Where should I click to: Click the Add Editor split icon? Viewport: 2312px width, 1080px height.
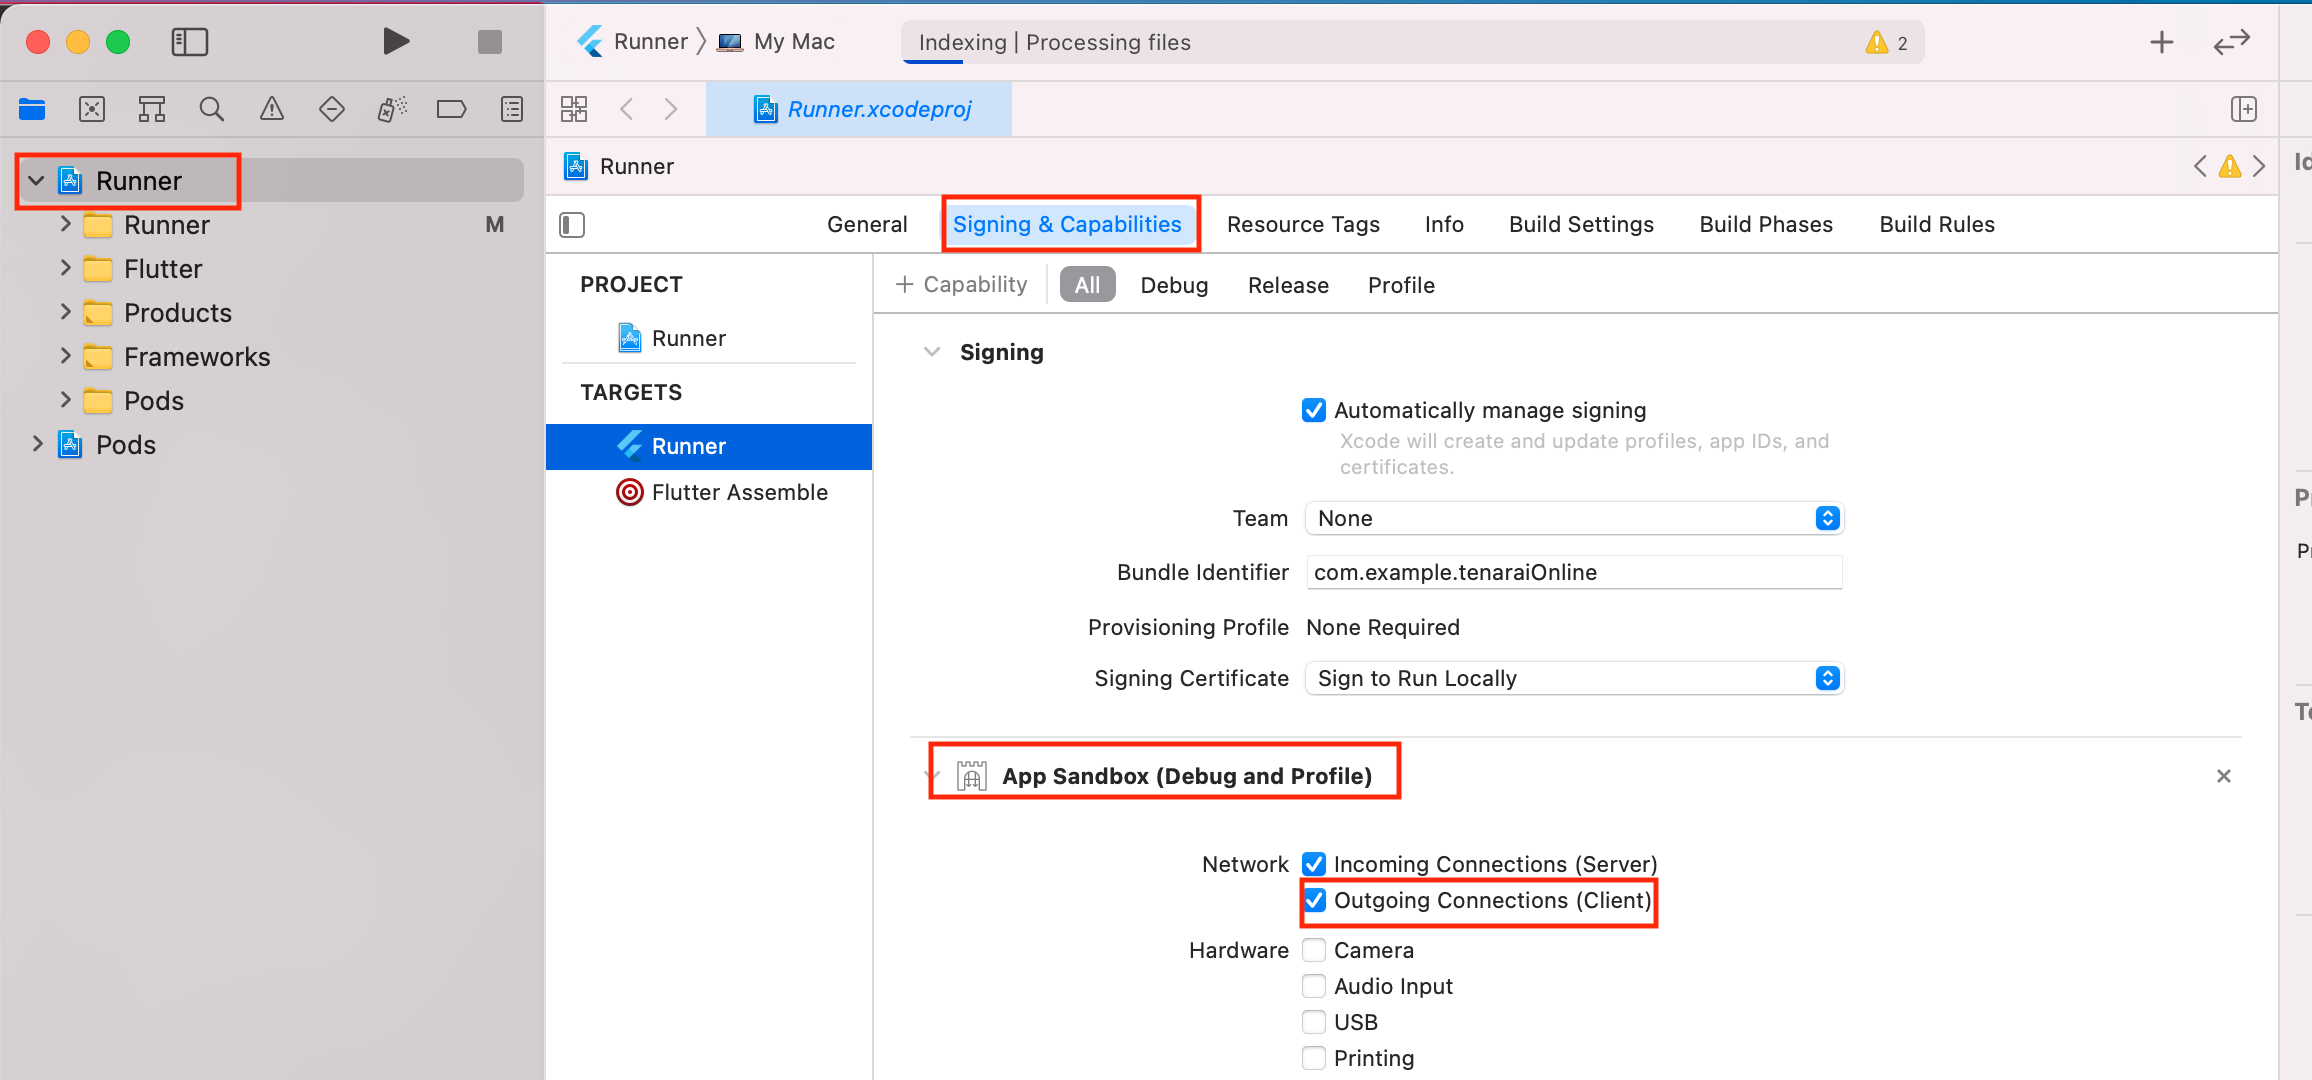(x=2243, y=109)
